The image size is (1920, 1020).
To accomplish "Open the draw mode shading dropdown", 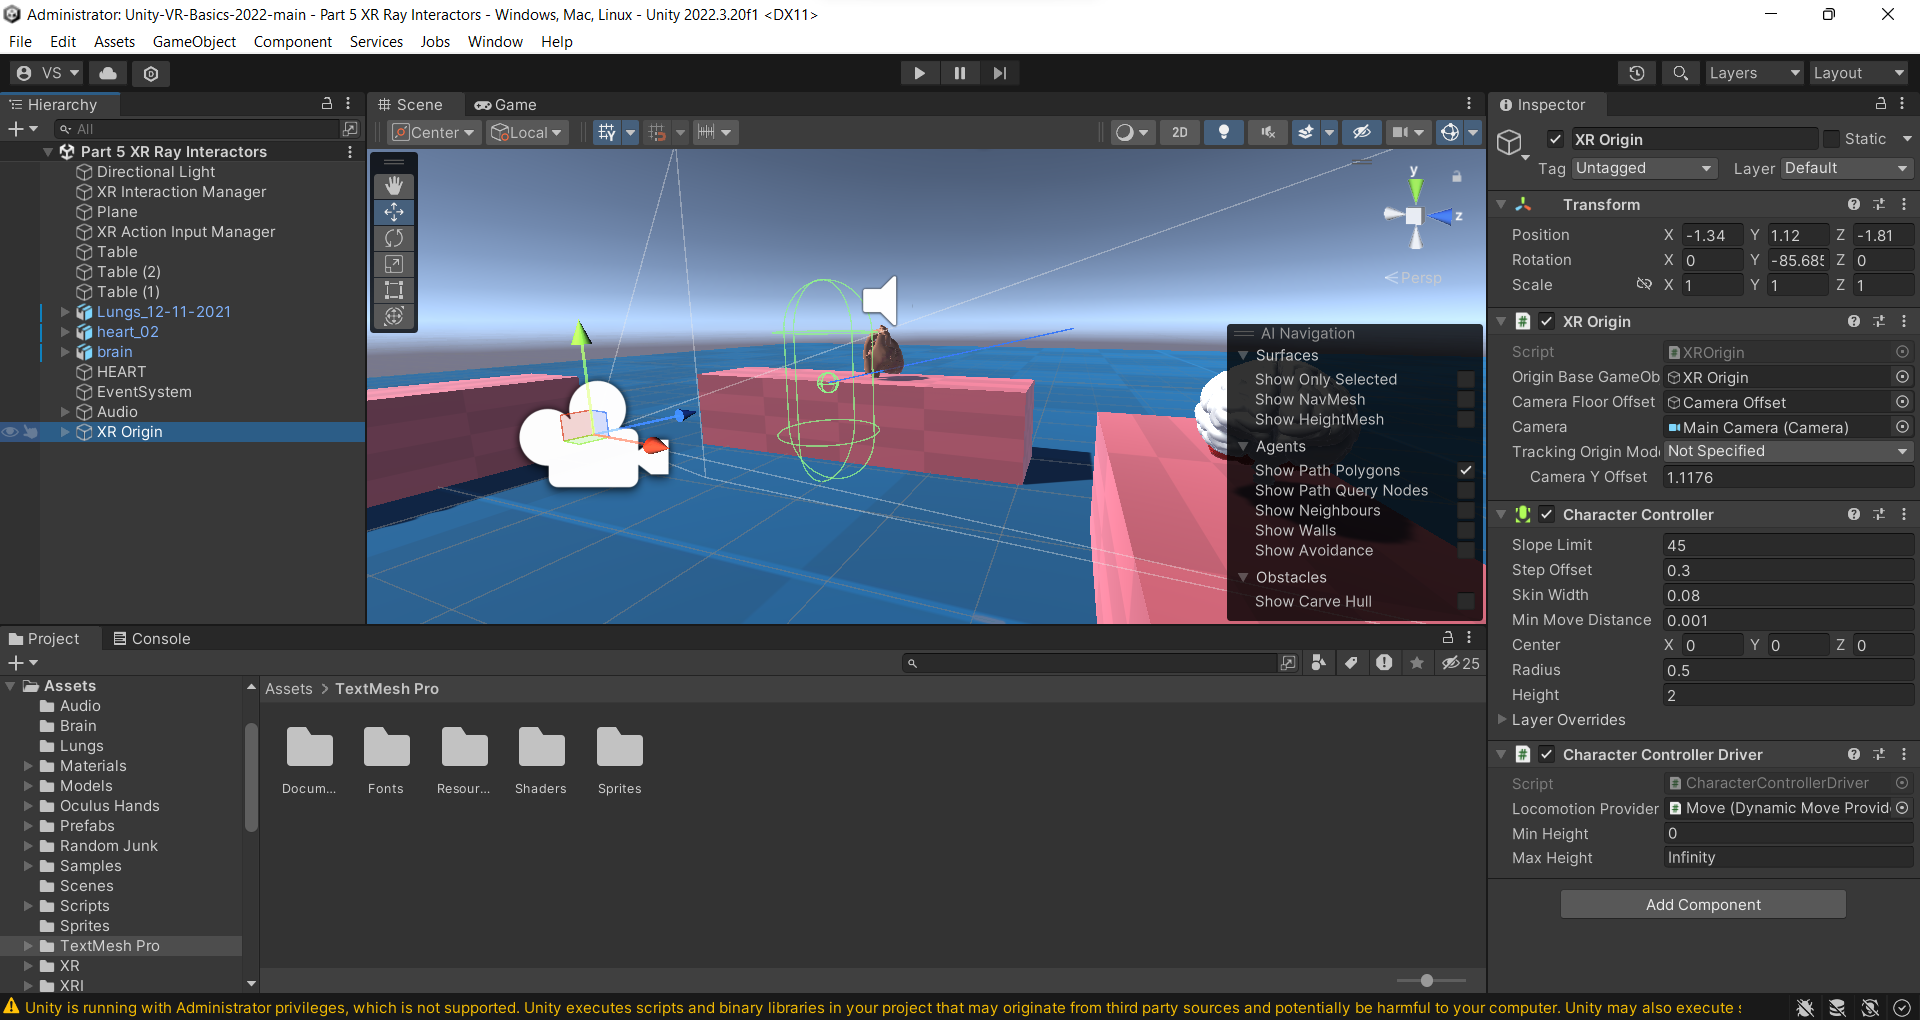I will [x=1134, y=132].
